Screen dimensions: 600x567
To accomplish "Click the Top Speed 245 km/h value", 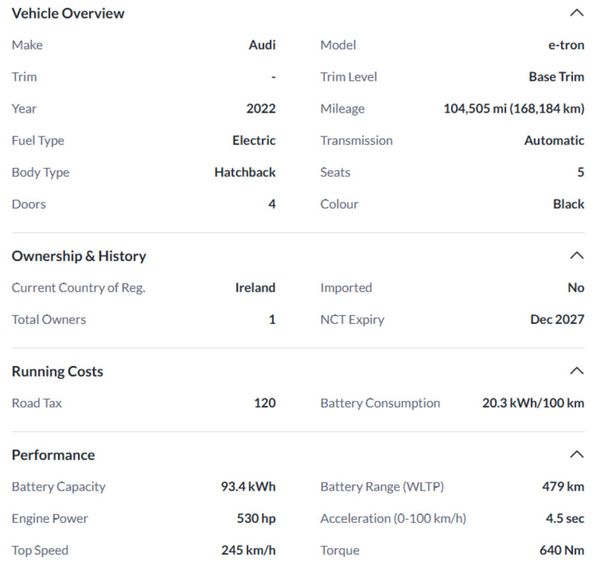I will click(248, 550).
